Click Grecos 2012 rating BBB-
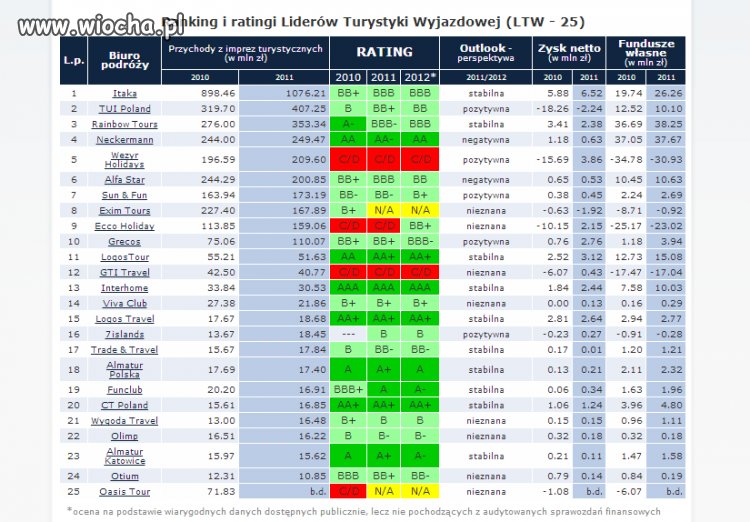This screenshot has width=750, height=522. 420,242
